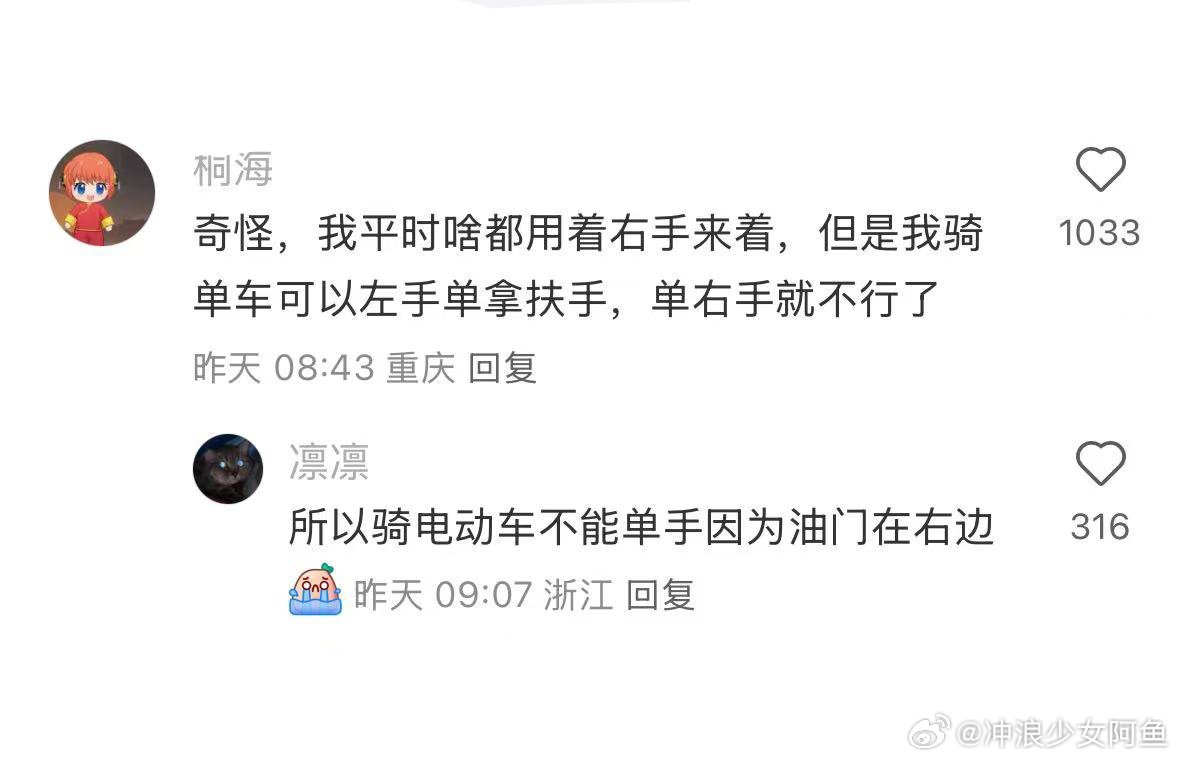The width and height of the screenshot is (1179, 761).
Task: Tap the 浙江 location label
Action: pos(578,595)
